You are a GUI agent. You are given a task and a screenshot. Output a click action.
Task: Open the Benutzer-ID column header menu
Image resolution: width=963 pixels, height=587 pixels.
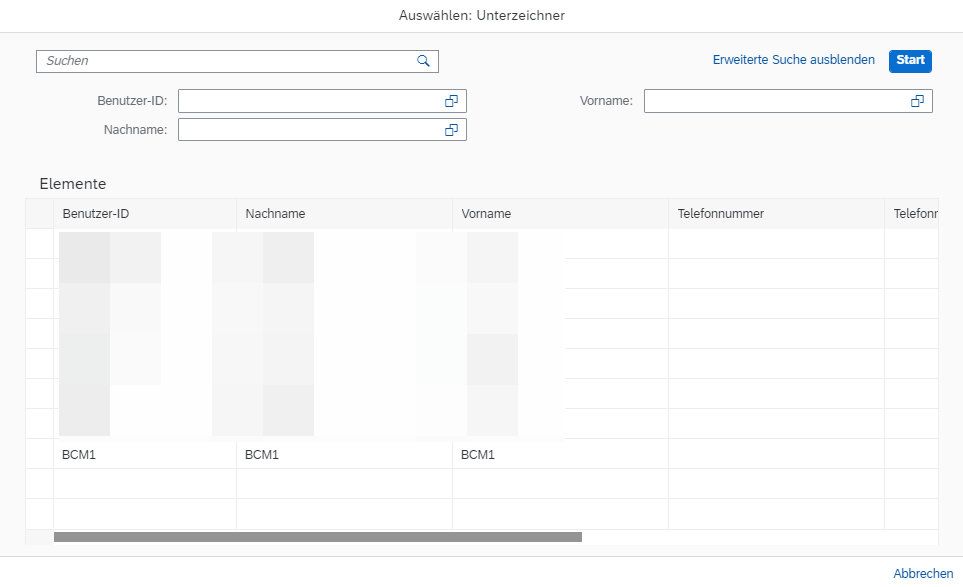point(144,214)
